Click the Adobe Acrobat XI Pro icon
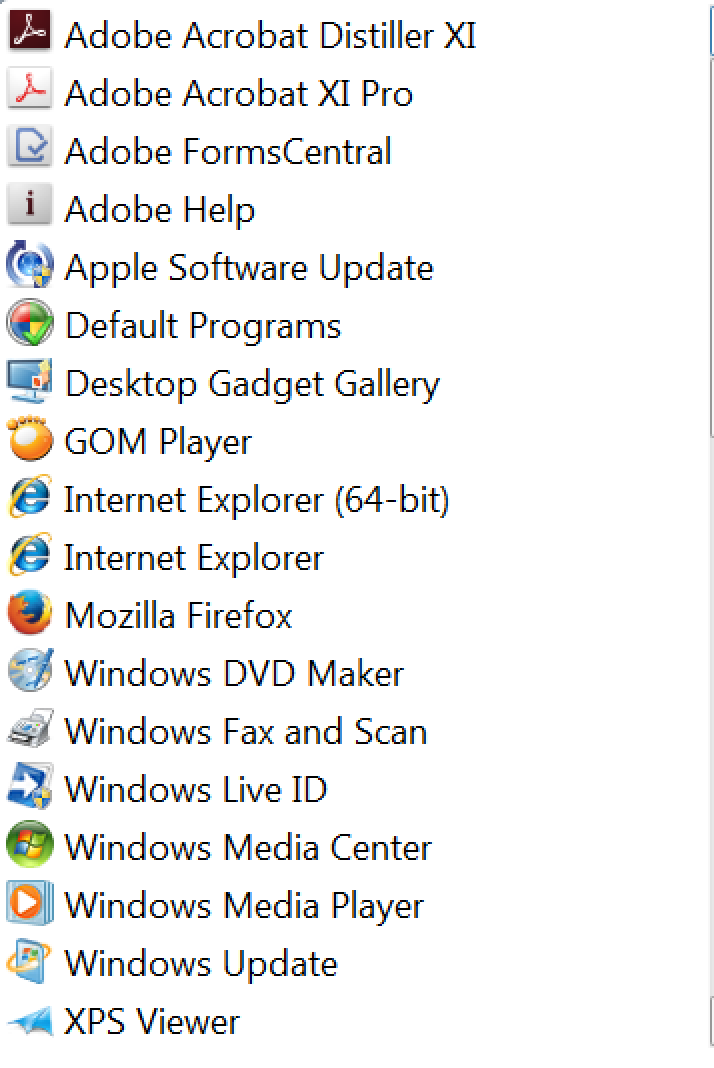The image size is (714, 1068). coord(30,93)
